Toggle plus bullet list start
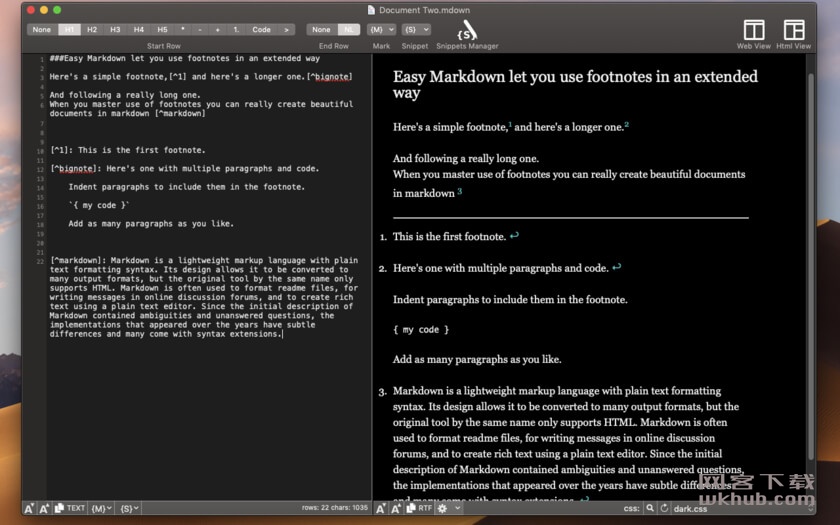Viewport: 840px width, 525px height. click(x=218, y=29)
